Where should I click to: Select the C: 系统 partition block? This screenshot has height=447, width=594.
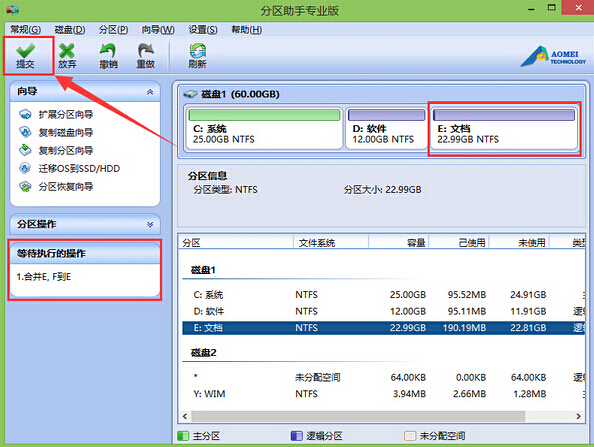click(x=264, y=128)
